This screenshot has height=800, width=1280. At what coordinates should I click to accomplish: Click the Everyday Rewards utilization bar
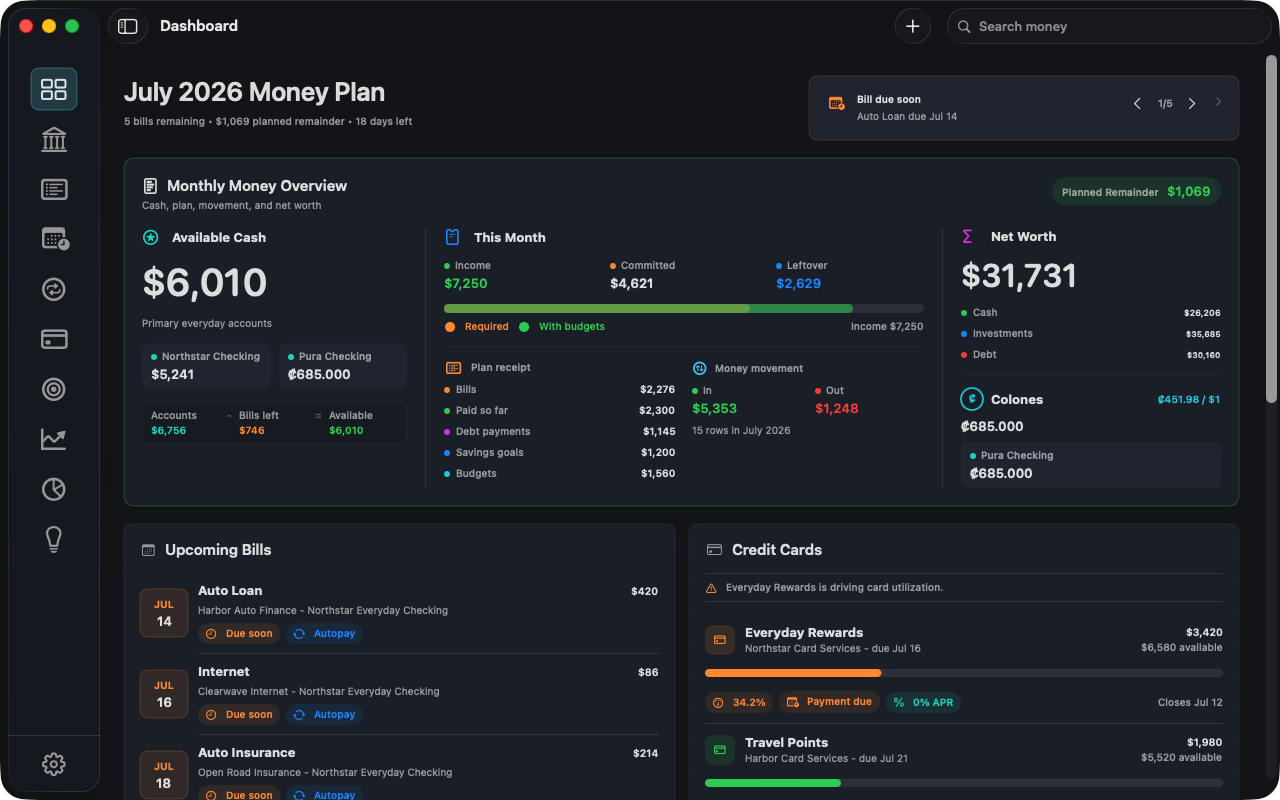tap(964, 673)
